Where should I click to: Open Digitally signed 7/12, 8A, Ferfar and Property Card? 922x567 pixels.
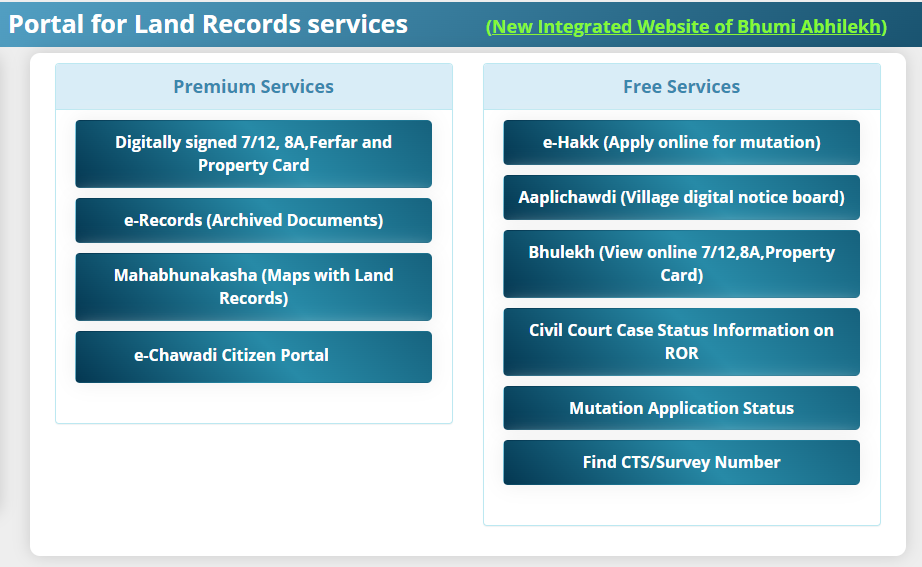(x=253, y=154)
